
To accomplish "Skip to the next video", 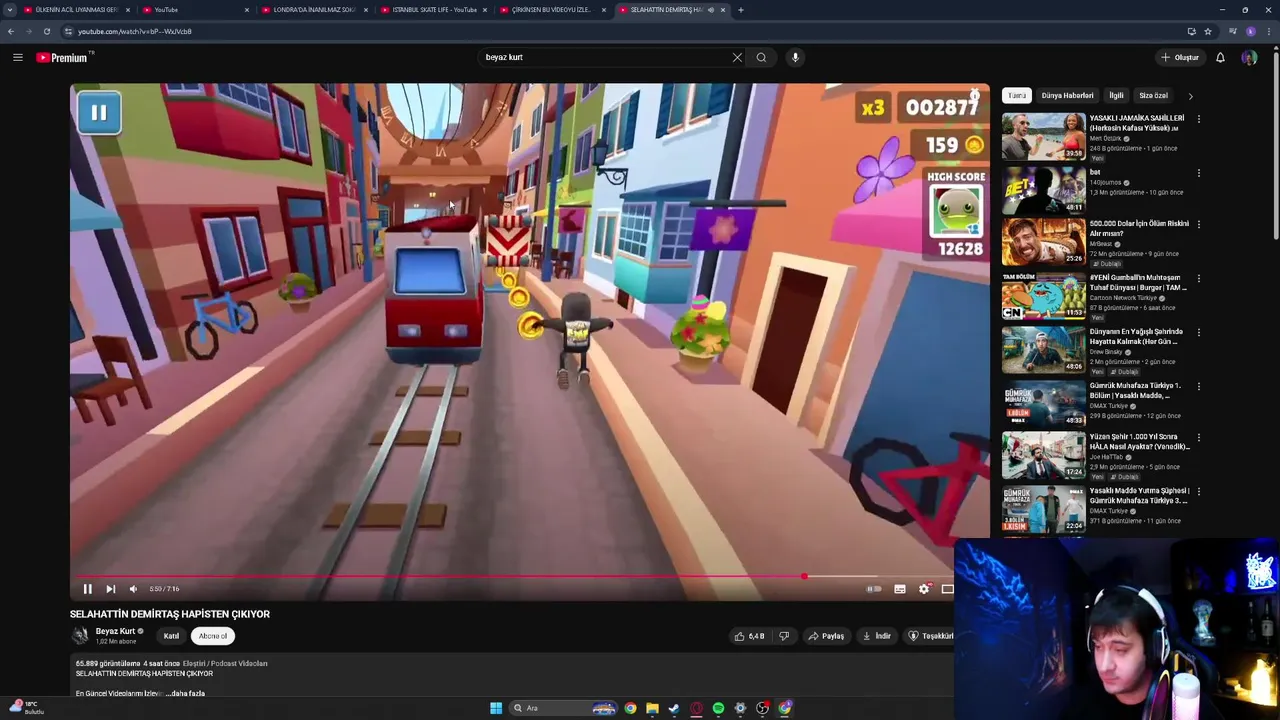I will (110, 589).
